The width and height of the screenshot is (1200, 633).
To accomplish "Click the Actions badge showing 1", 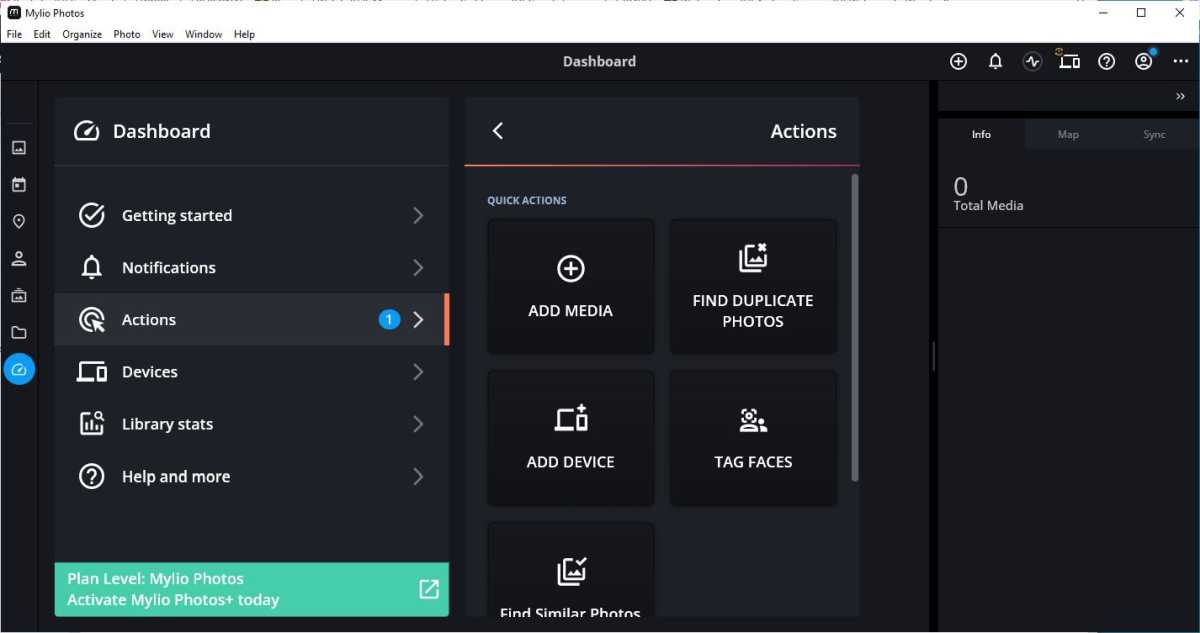I will pos(389,319).
